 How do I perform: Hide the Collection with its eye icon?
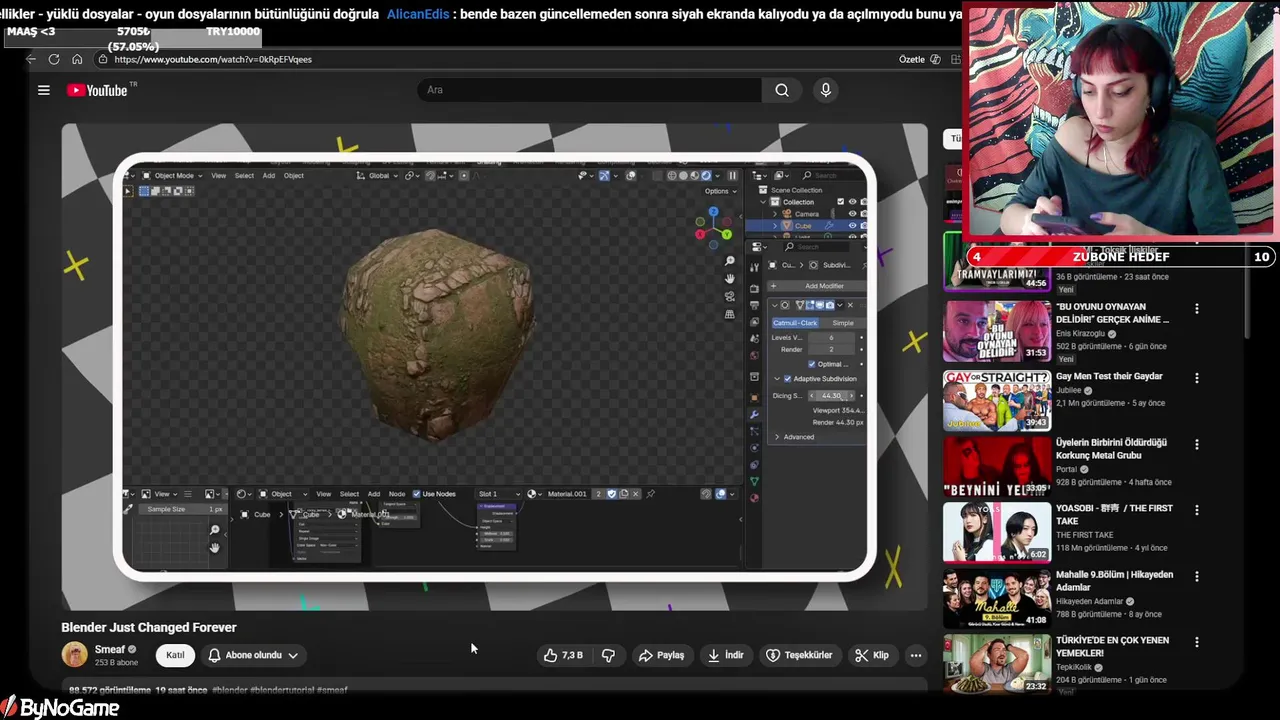[852, 202]
